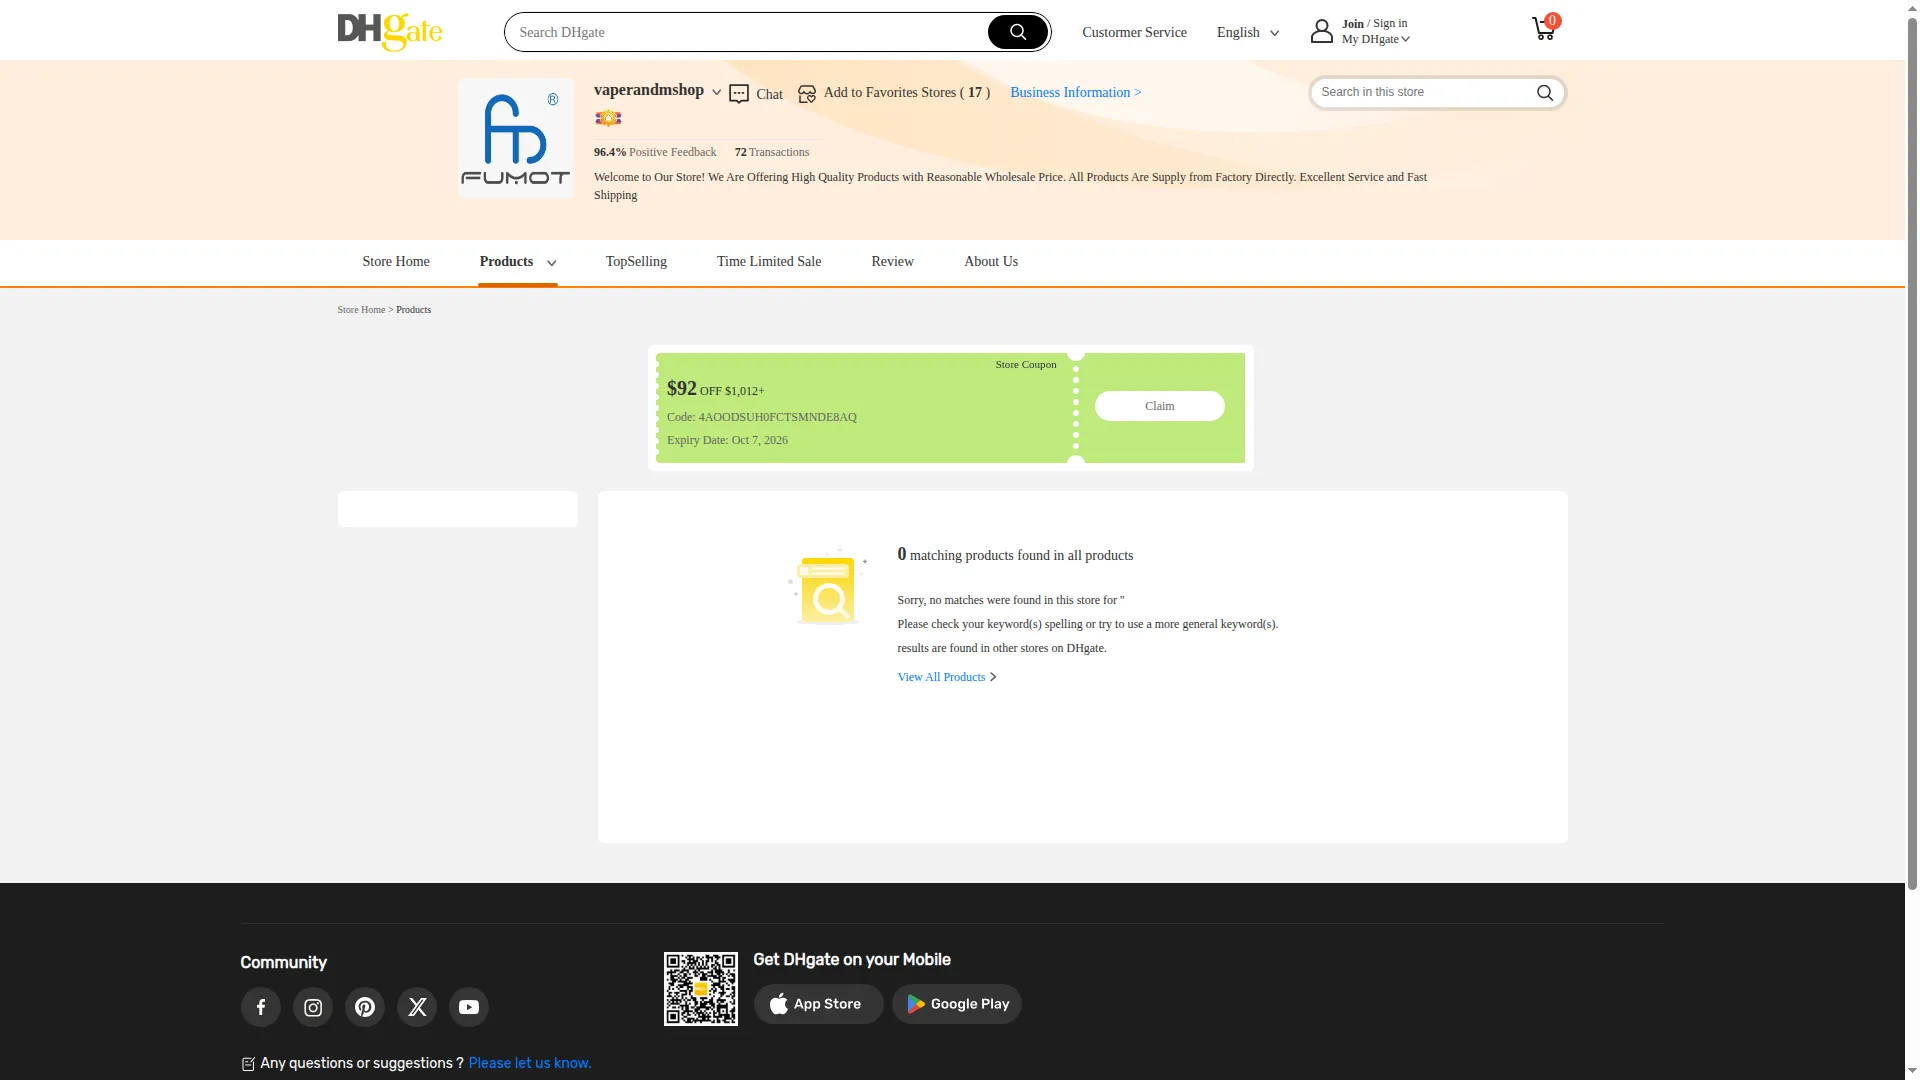Click the Chat speech bubble icon
Viewport: 1920px width, 1080px height.
[739, 94]
